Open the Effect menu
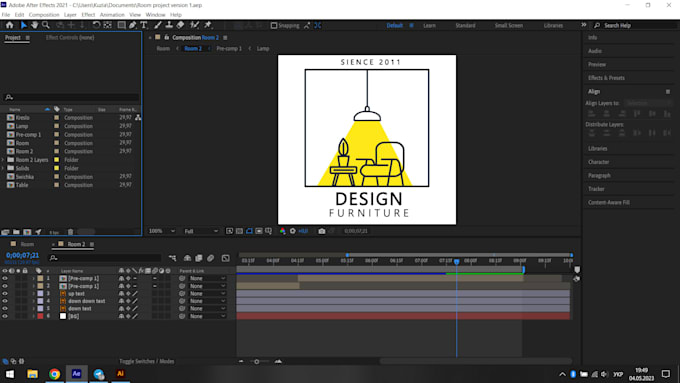680x383 pixels. (x=88, y=15)
